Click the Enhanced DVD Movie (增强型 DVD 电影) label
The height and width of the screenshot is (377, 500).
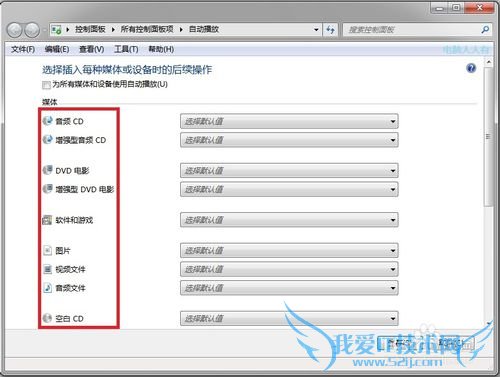[x=85, y=189]
